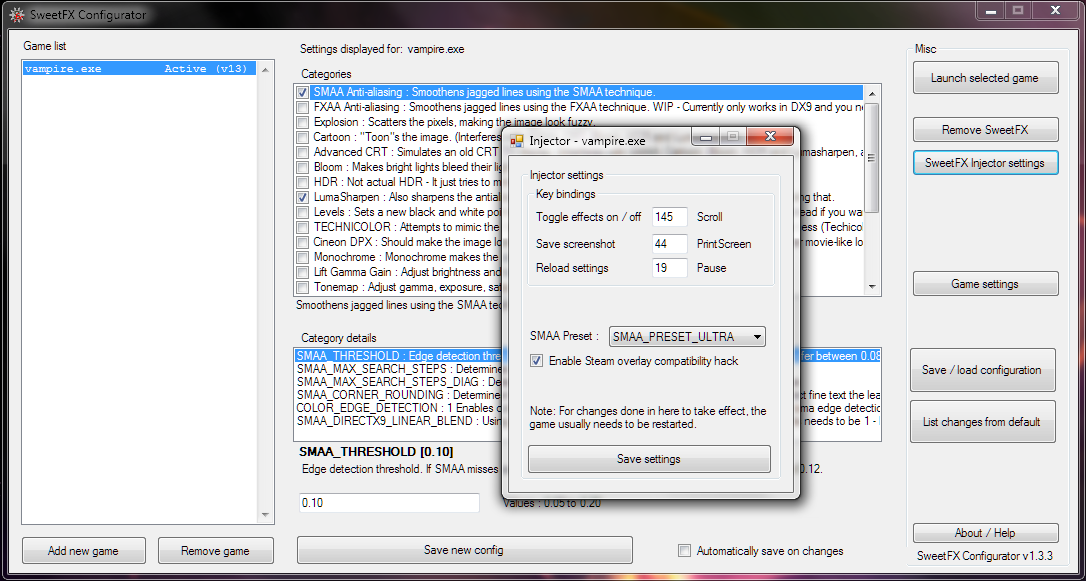Enable the Explosion effect checkbox
The image size is (1086, 581).
pyautogui.click(x=303, y=123)
